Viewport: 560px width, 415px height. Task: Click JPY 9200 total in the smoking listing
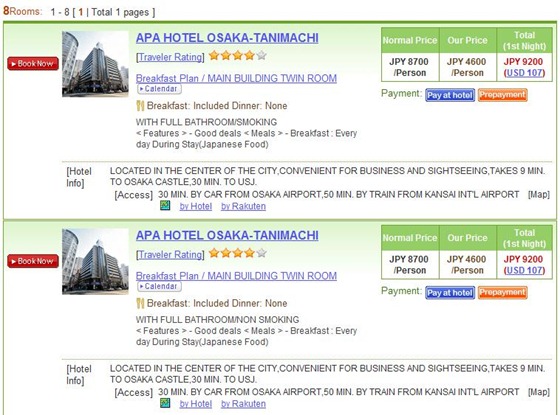[523, 61]
